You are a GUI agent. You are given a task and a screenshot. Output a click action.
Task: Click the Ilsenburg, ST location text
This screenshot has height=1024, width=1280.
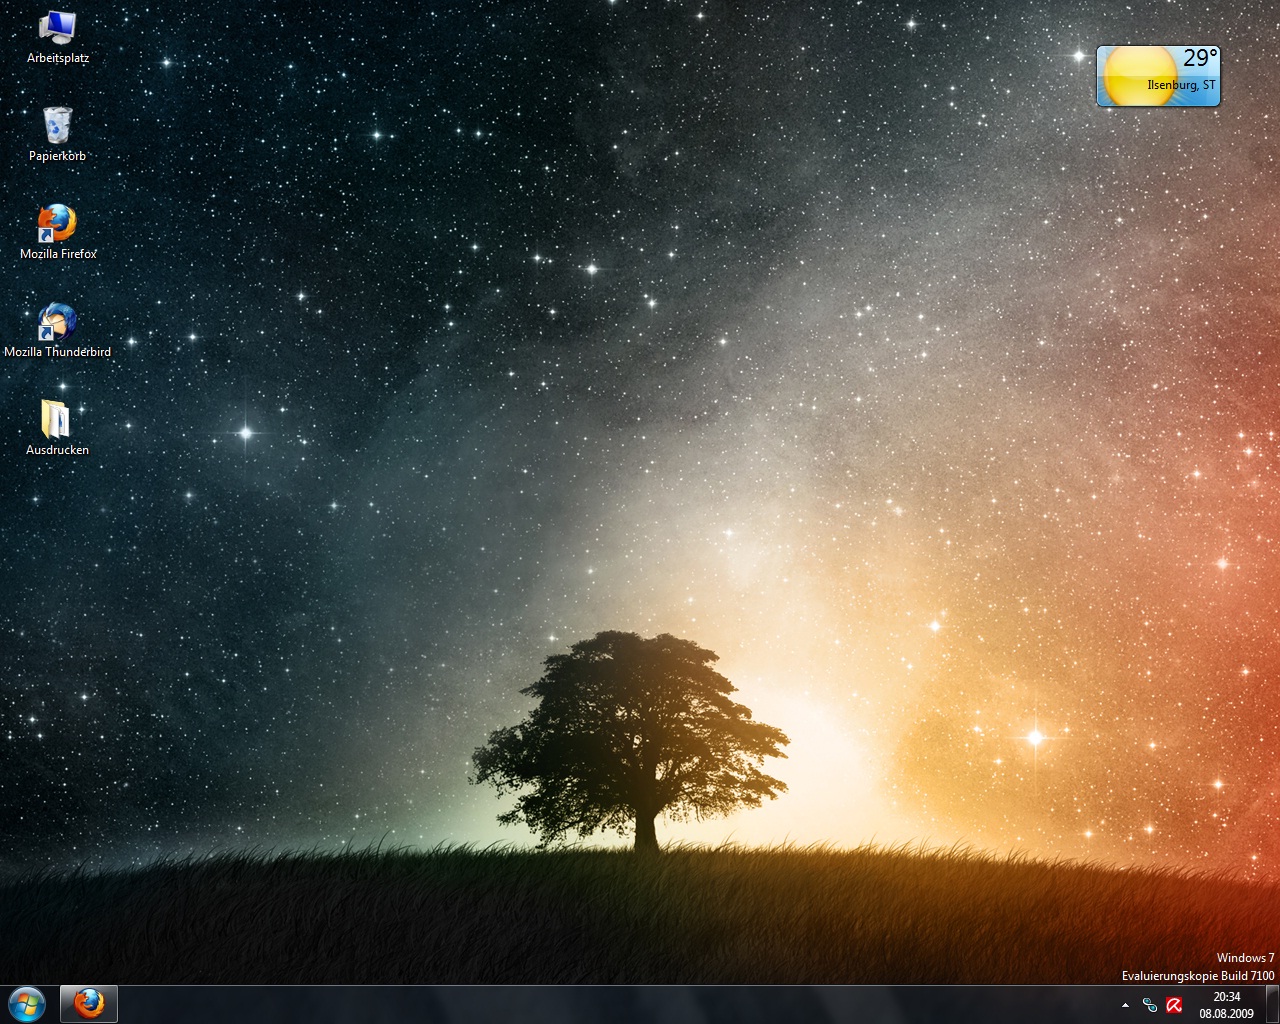1181,85
